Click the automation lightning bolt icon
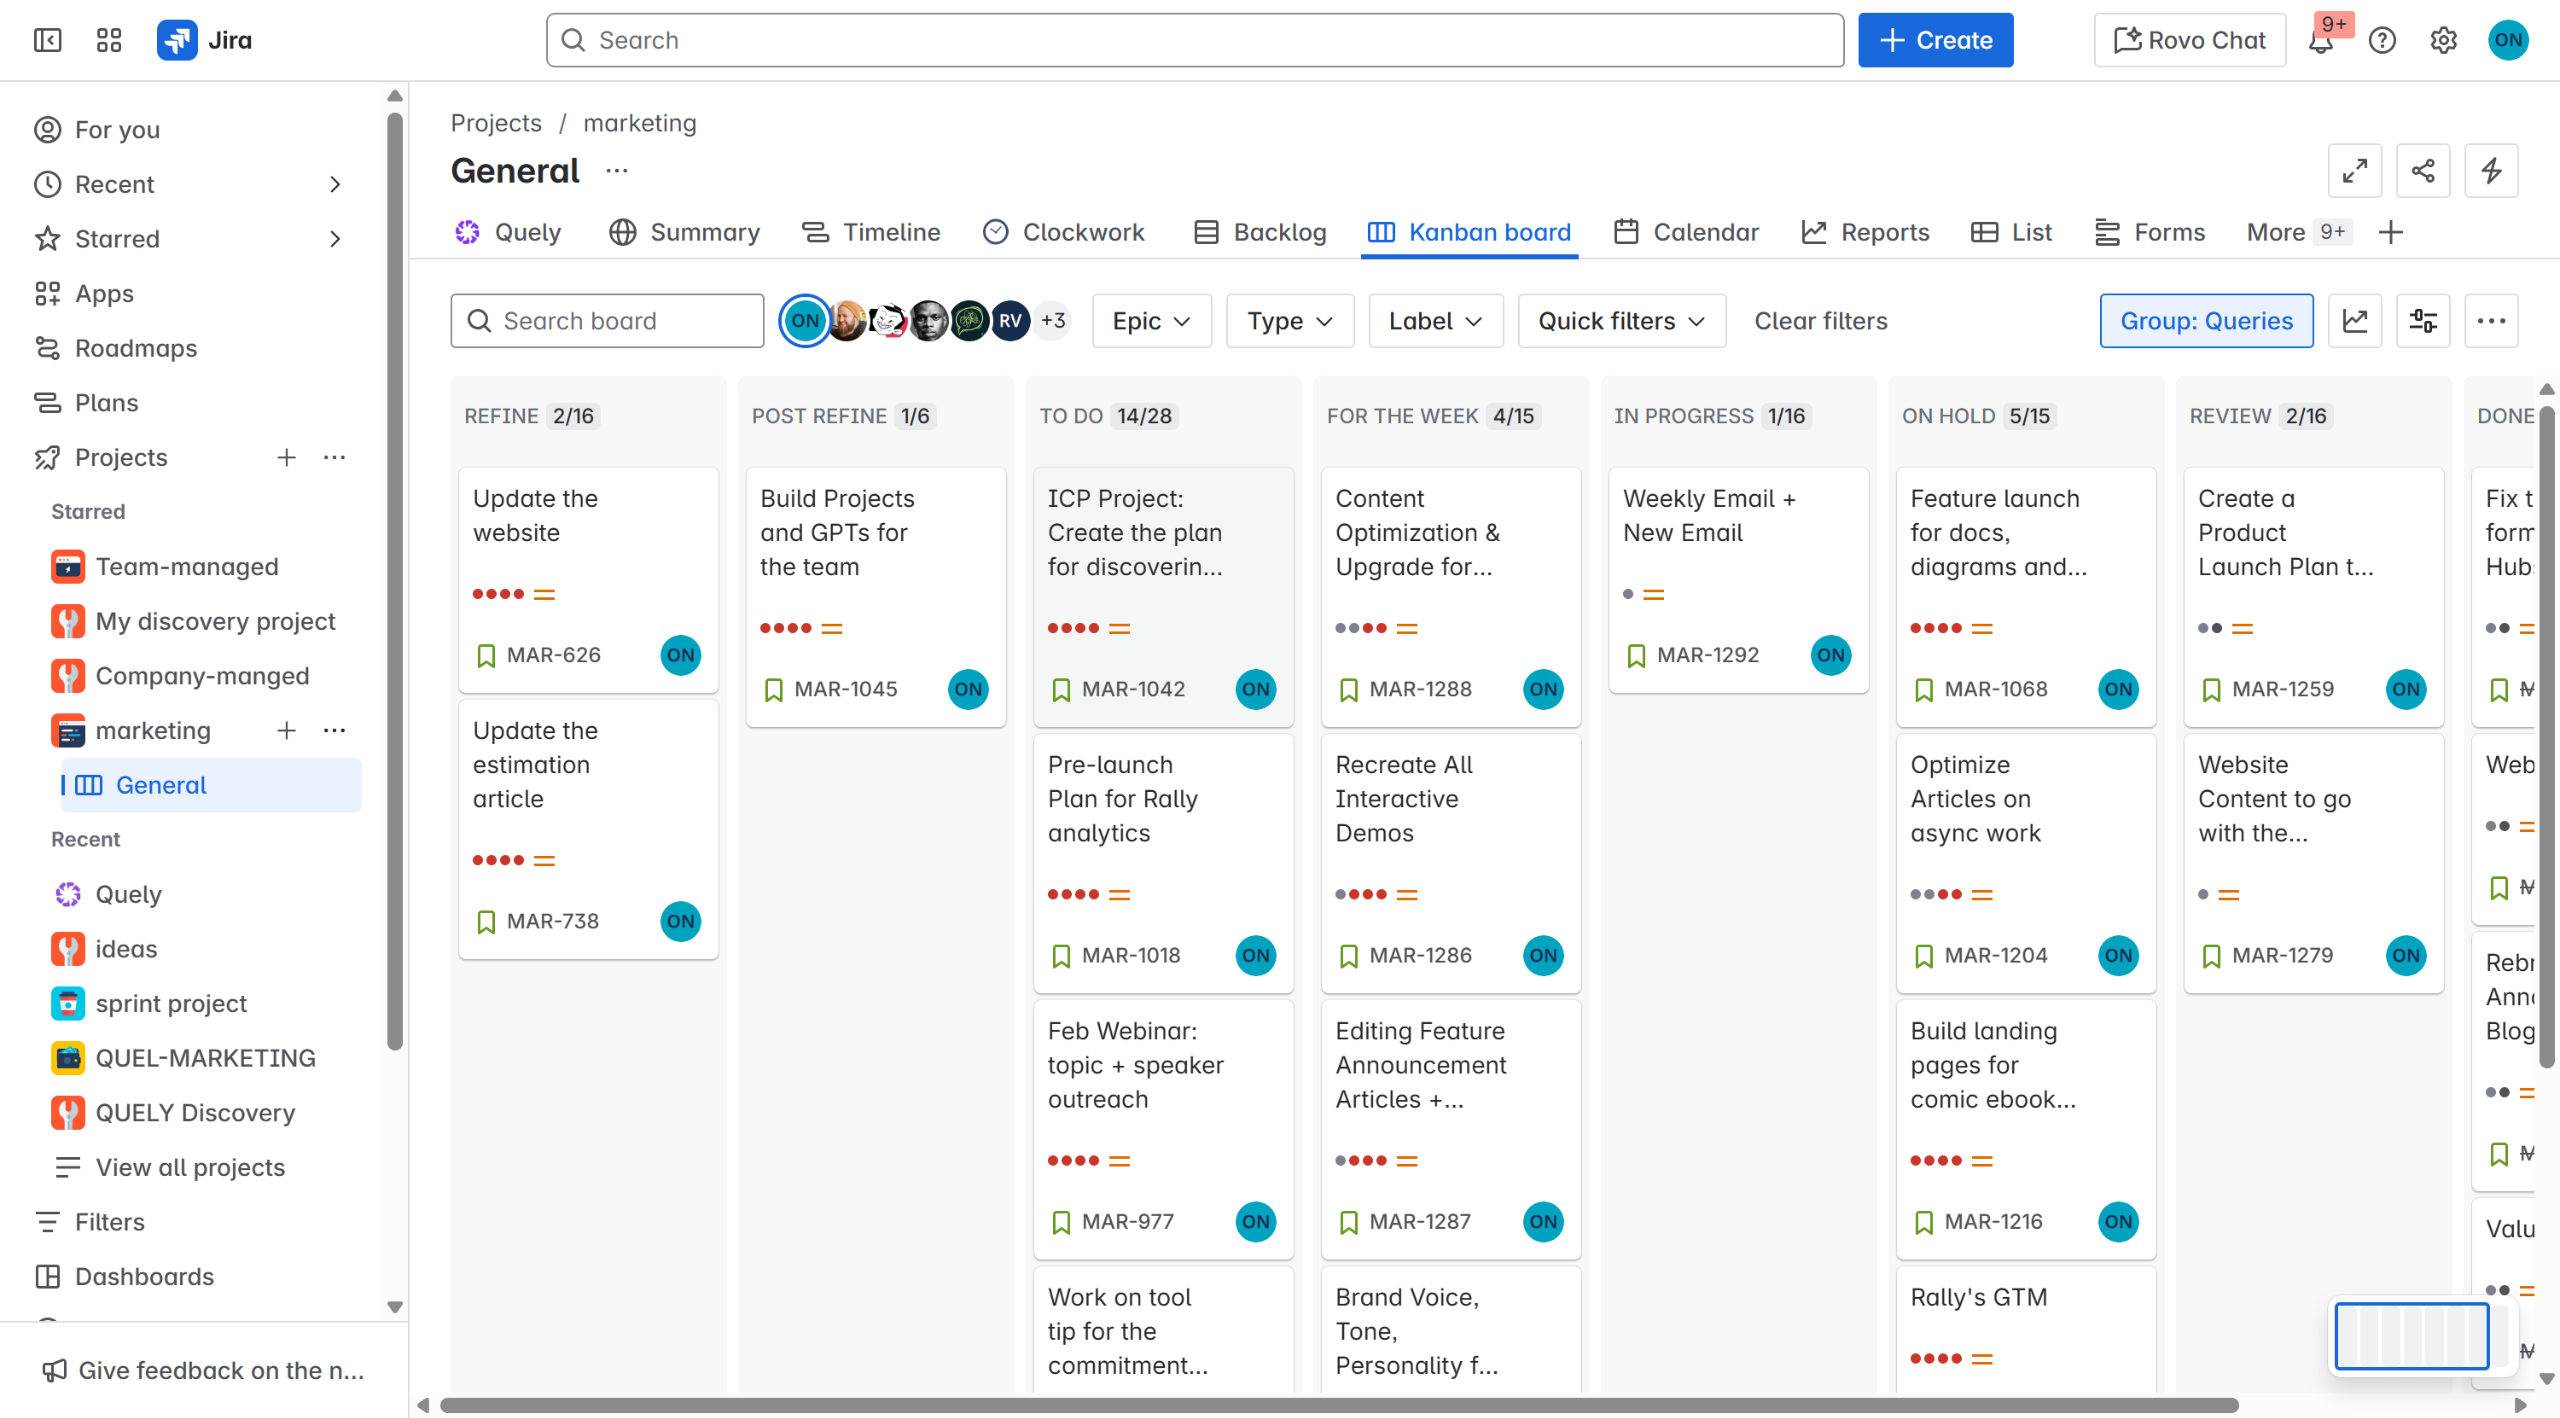 click(2491, 170)
